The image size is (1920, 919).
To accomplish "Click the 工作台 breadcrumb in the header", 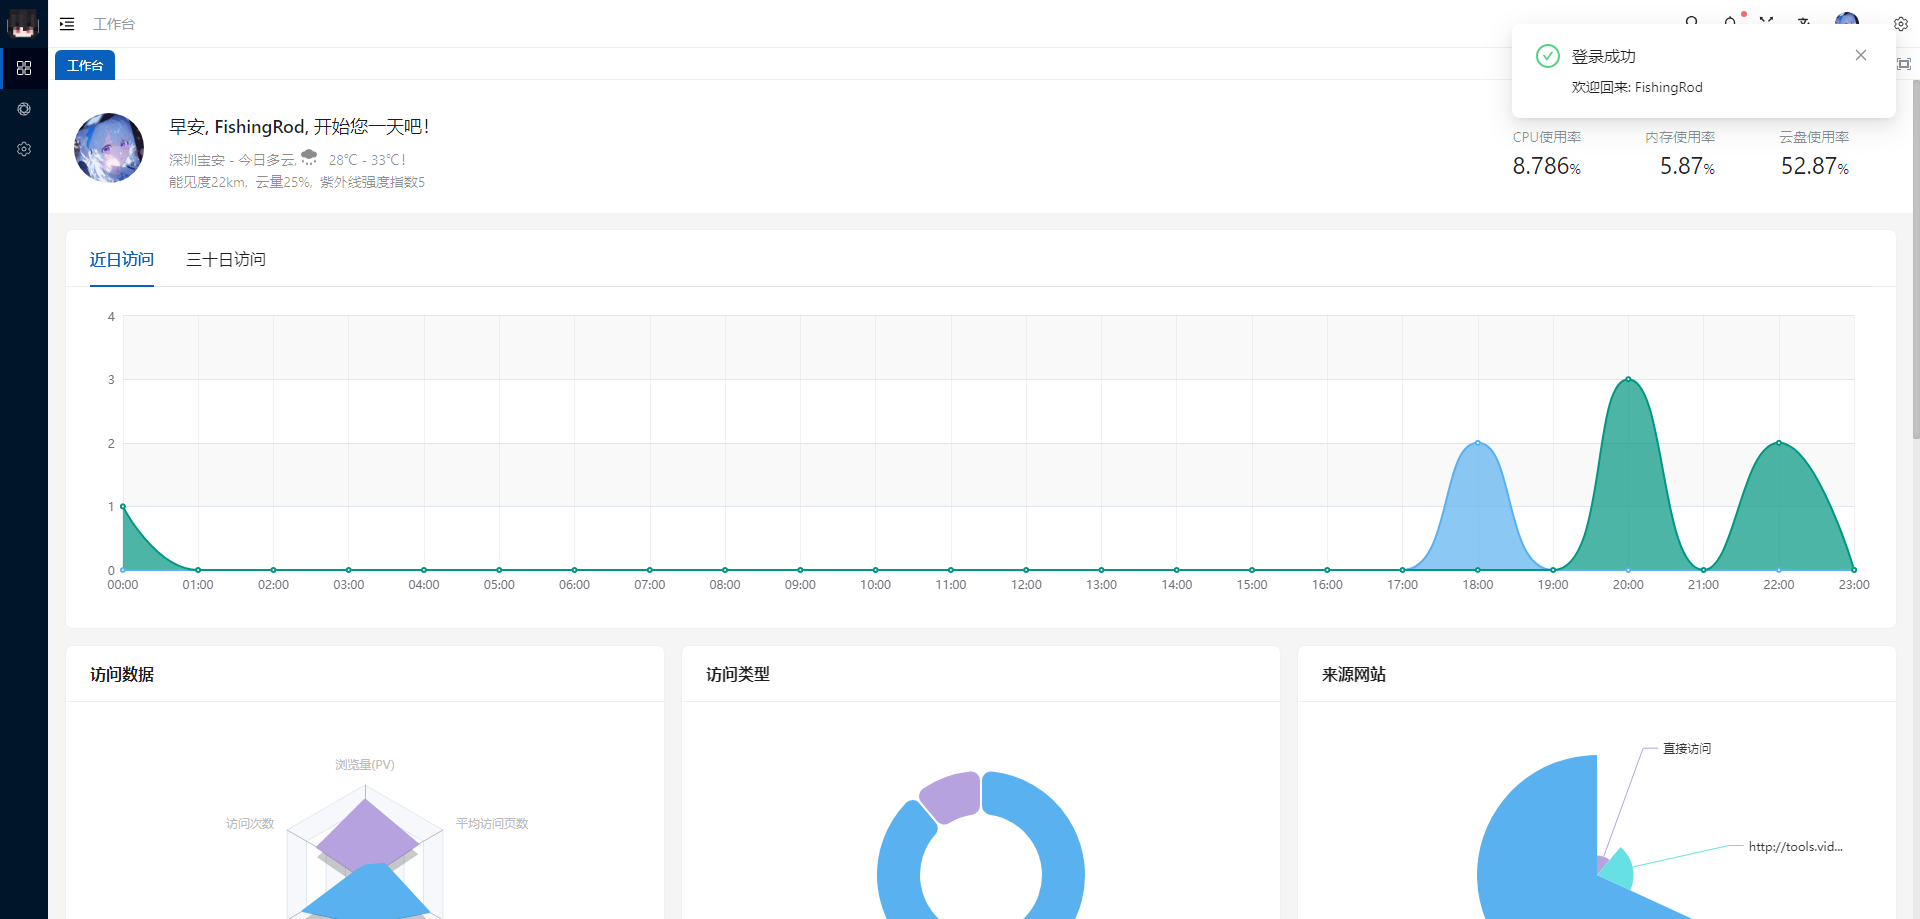I will point(114,24).
